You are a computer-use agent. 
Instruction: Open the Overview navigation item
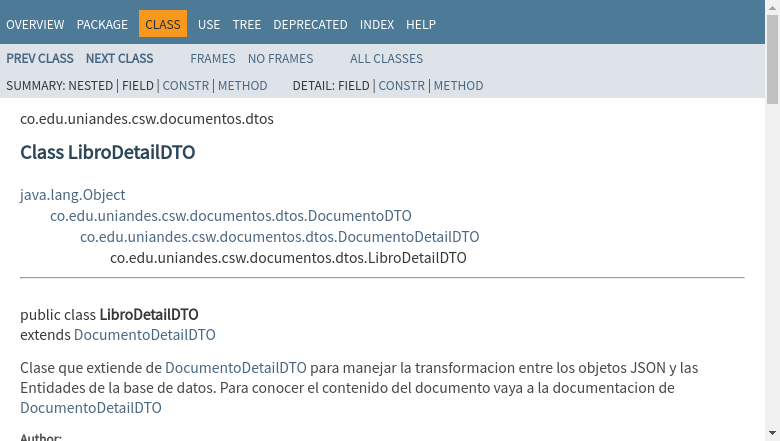(35, 24)
